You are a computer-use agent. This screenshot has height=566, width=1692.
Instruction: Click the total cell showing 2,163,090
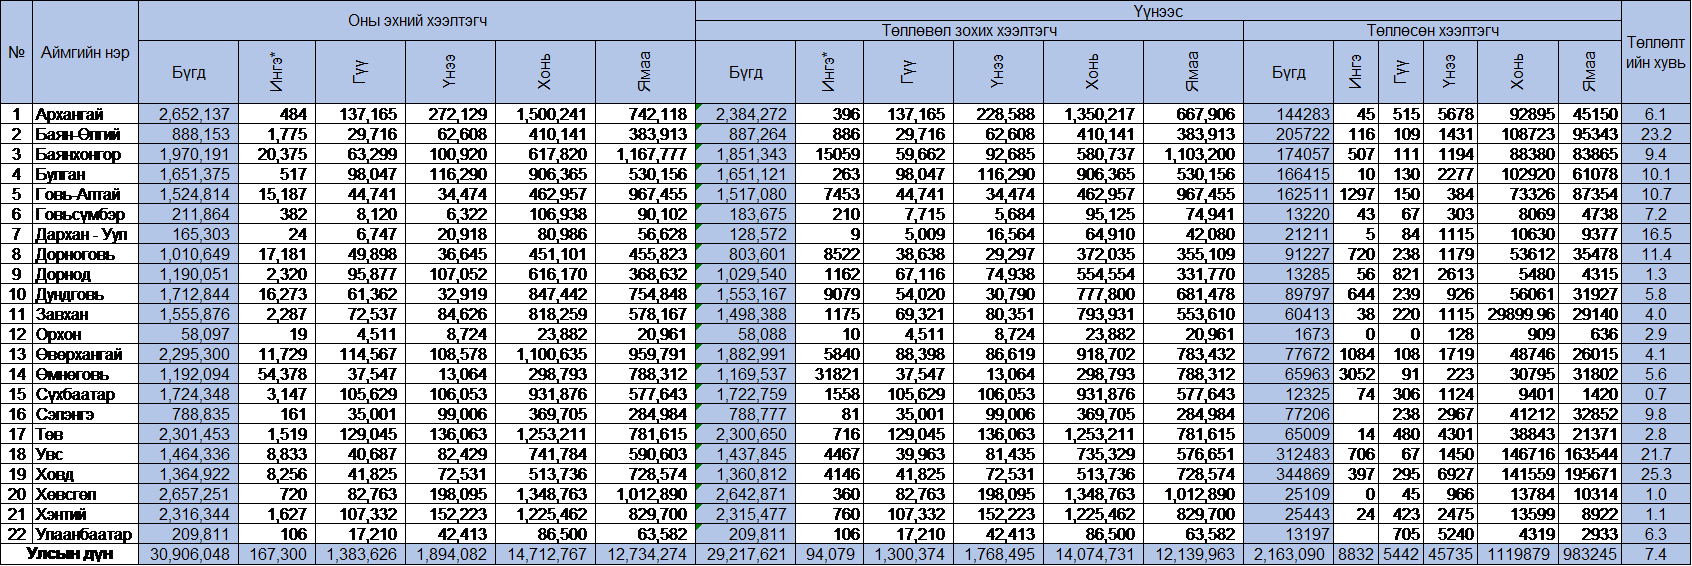click(x=1288, y=554)
